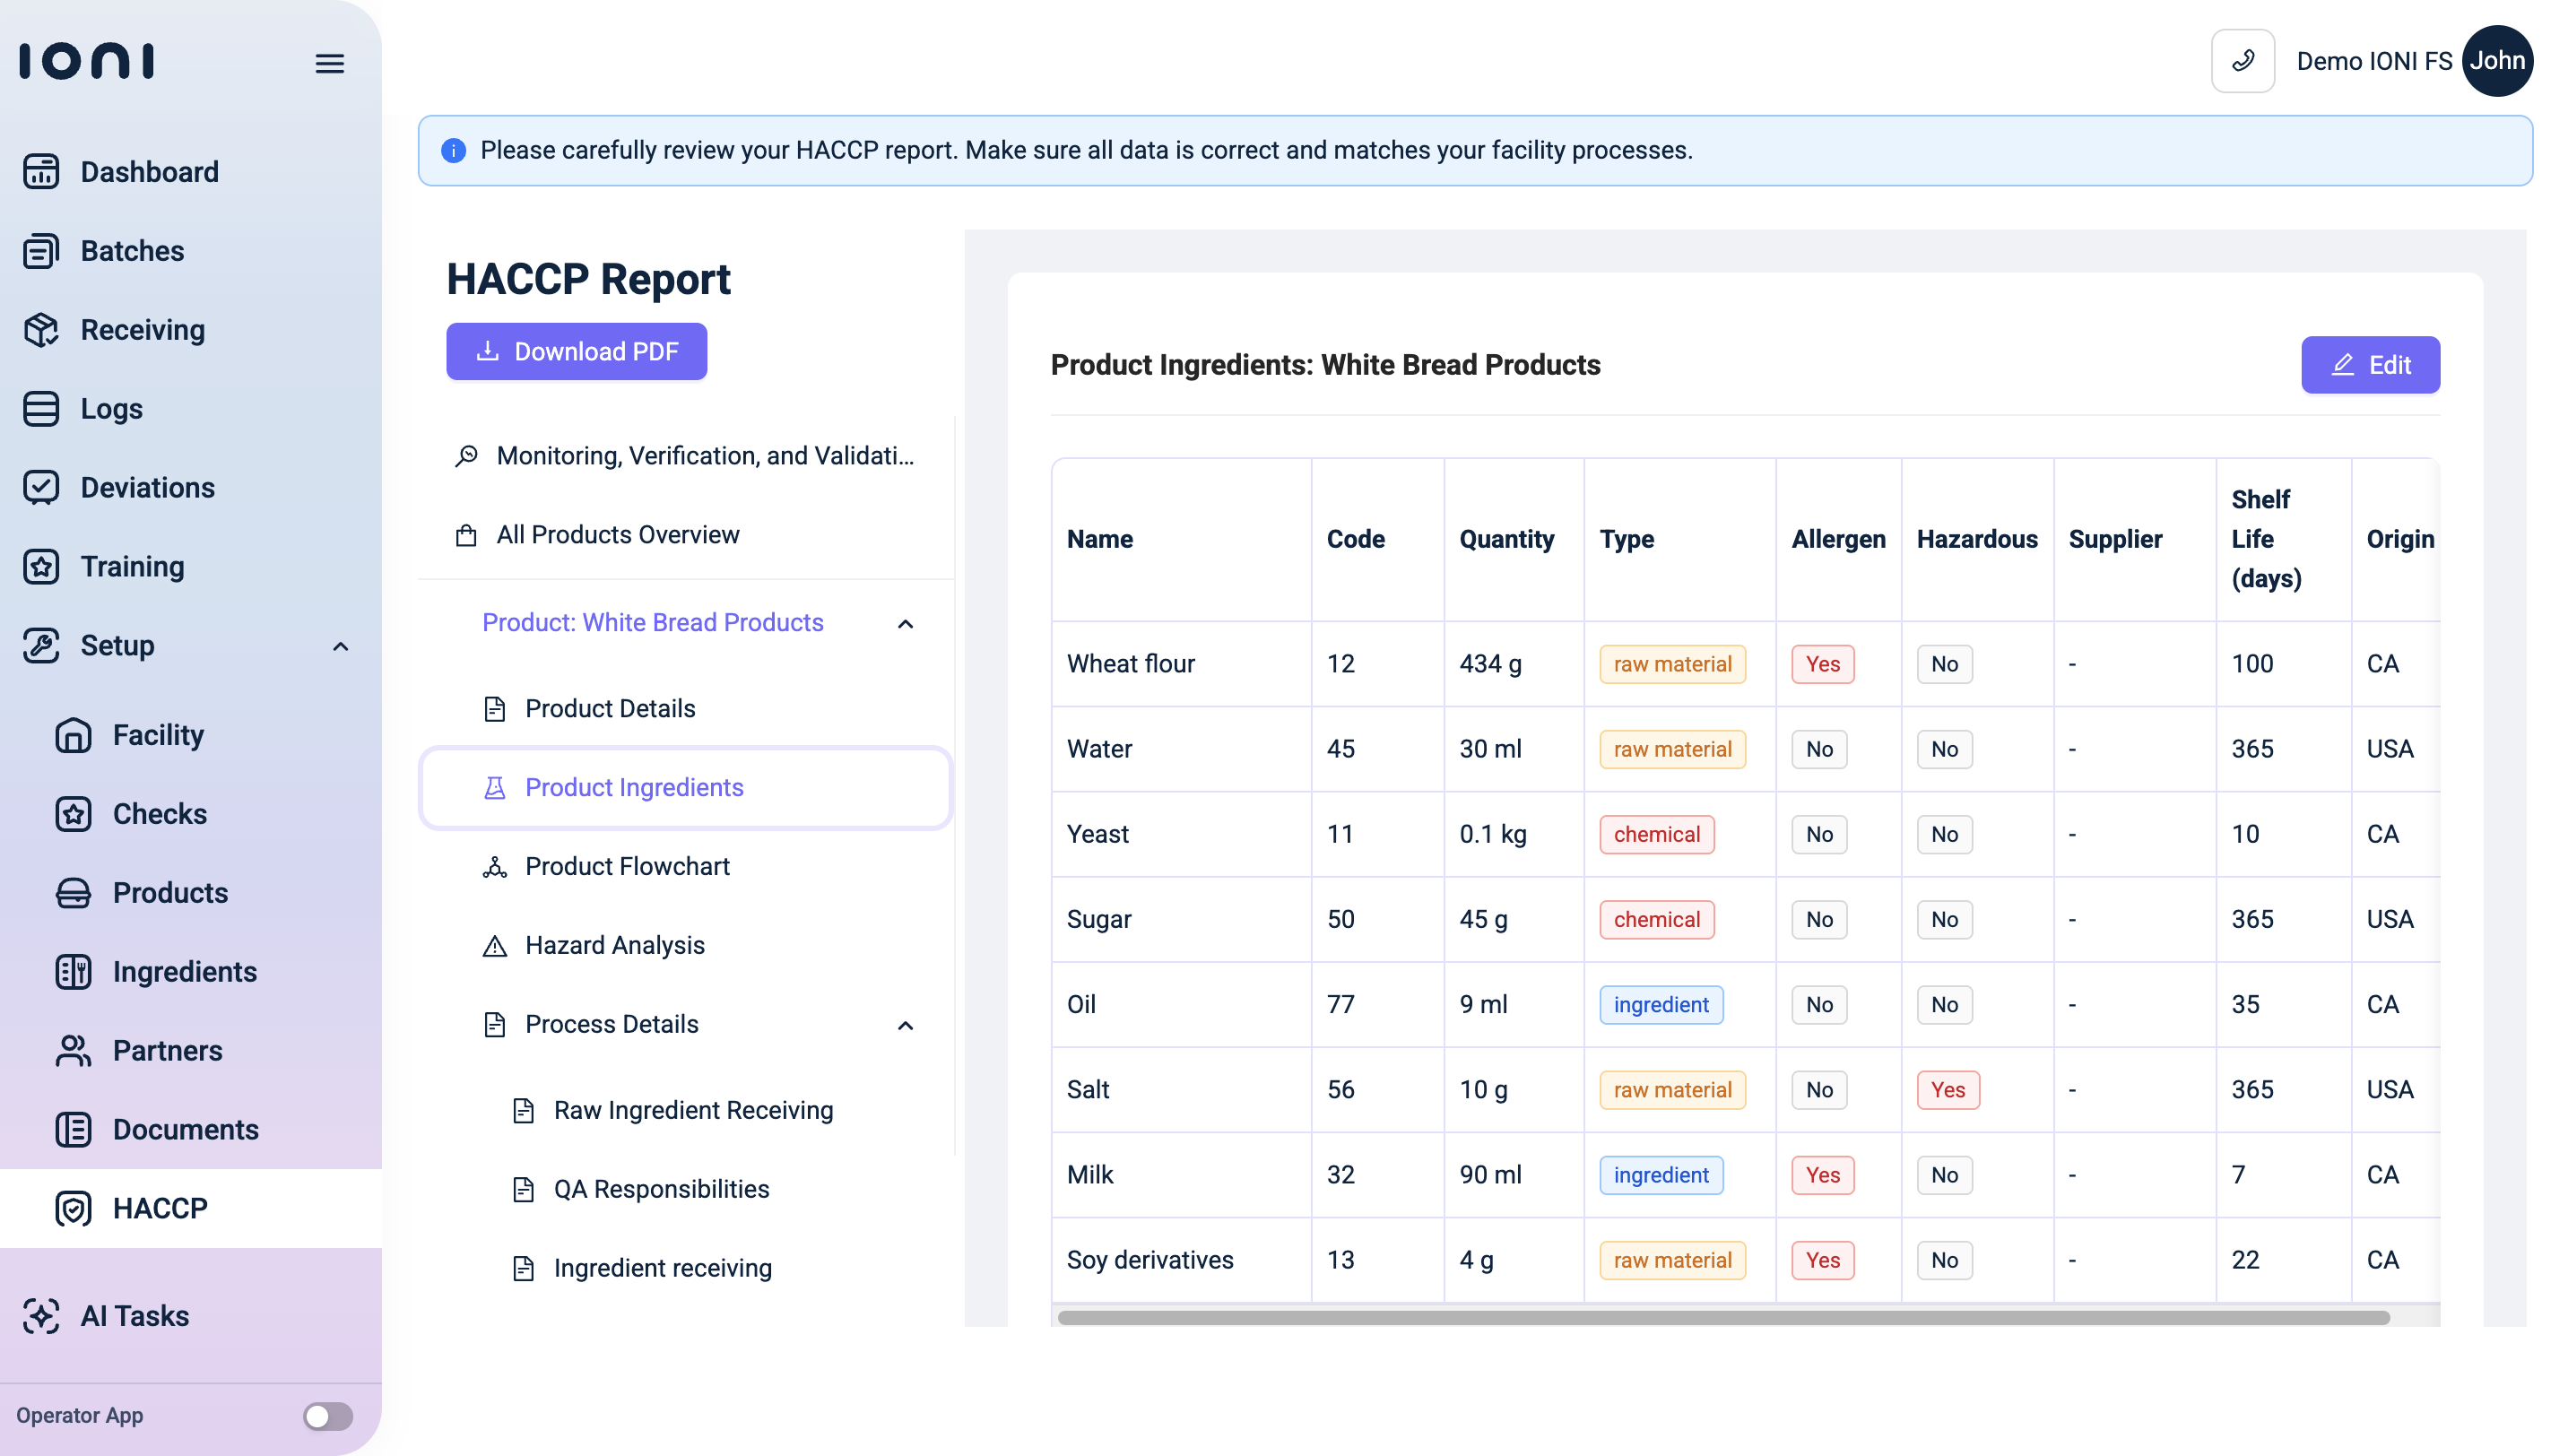Click the phone call icon button
The image size is (2568, 1456).
pos(2242,61)
